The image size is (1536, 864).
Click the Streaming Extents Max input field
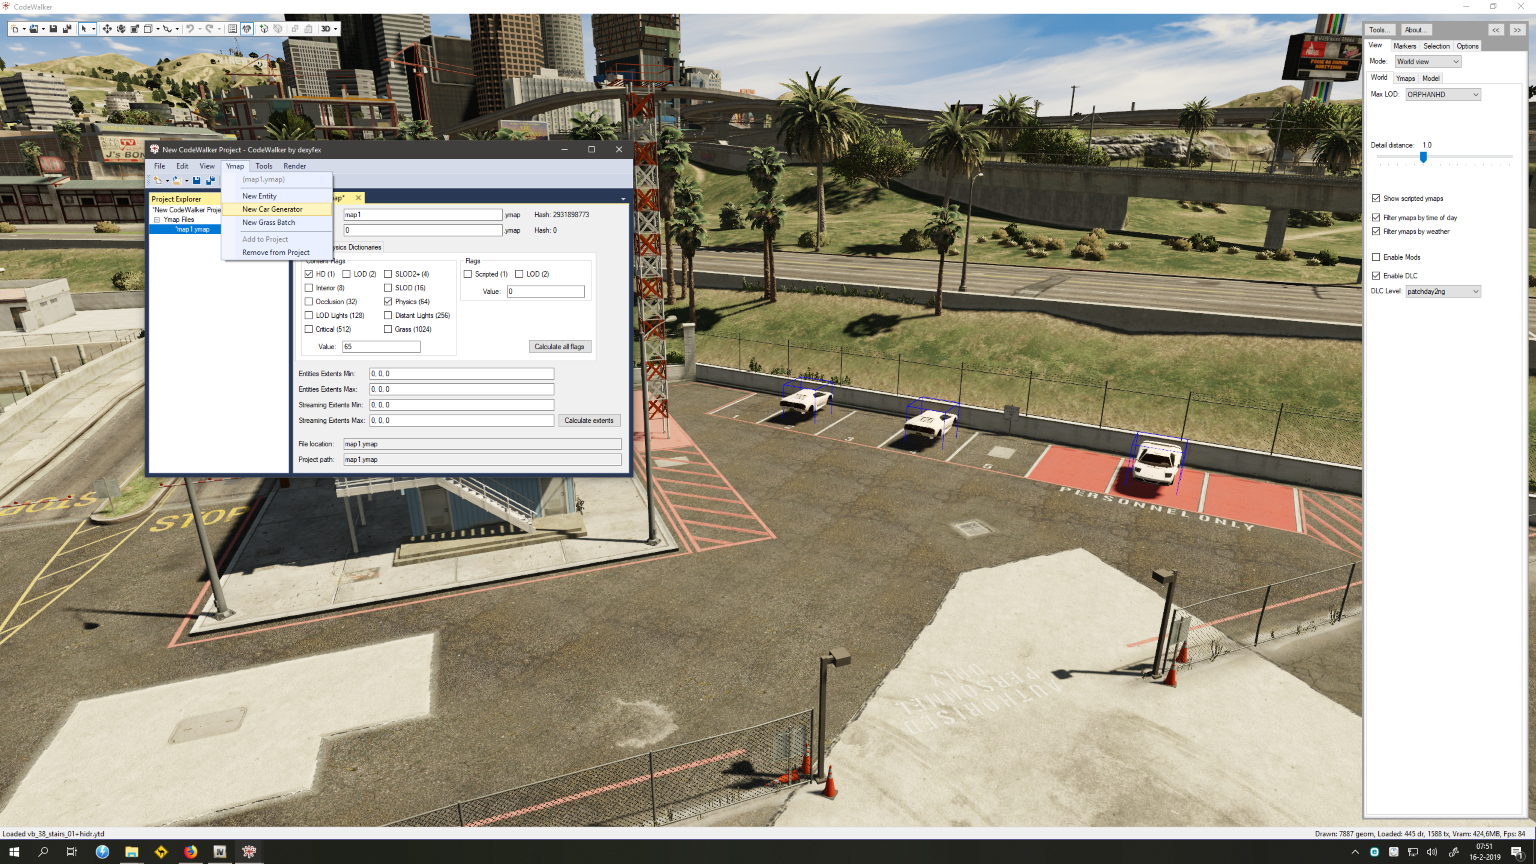pyautogui.click(x=461, y=421)
